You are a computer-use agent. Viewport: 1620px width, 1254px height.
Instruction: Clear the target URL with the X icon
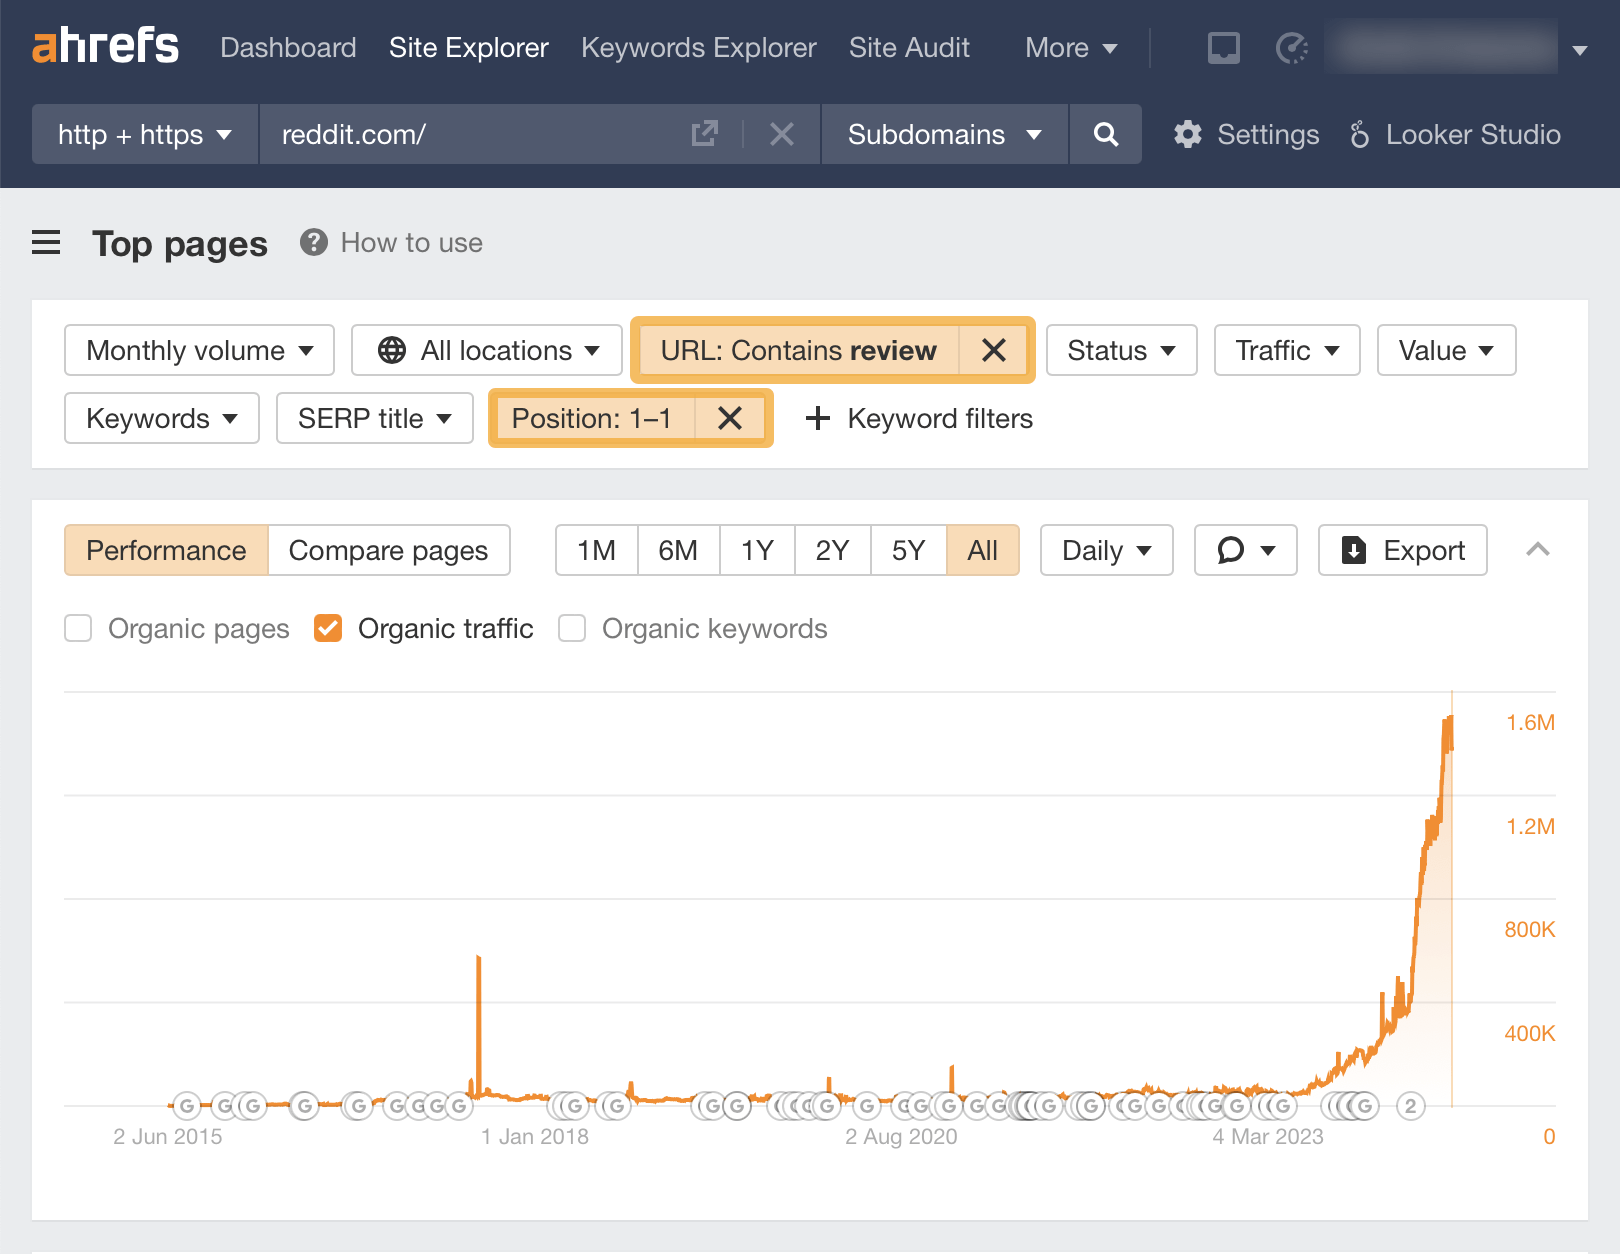pos(781,134)
